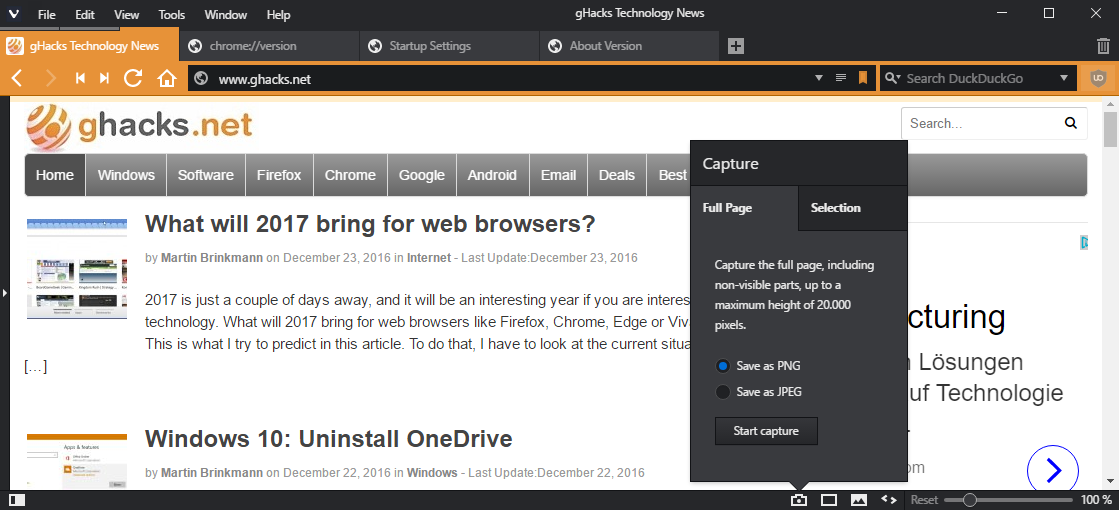1119x510 pixels.
Task: Open the 2017 browsers article thumbnail
Action: [x=77, y=269]
